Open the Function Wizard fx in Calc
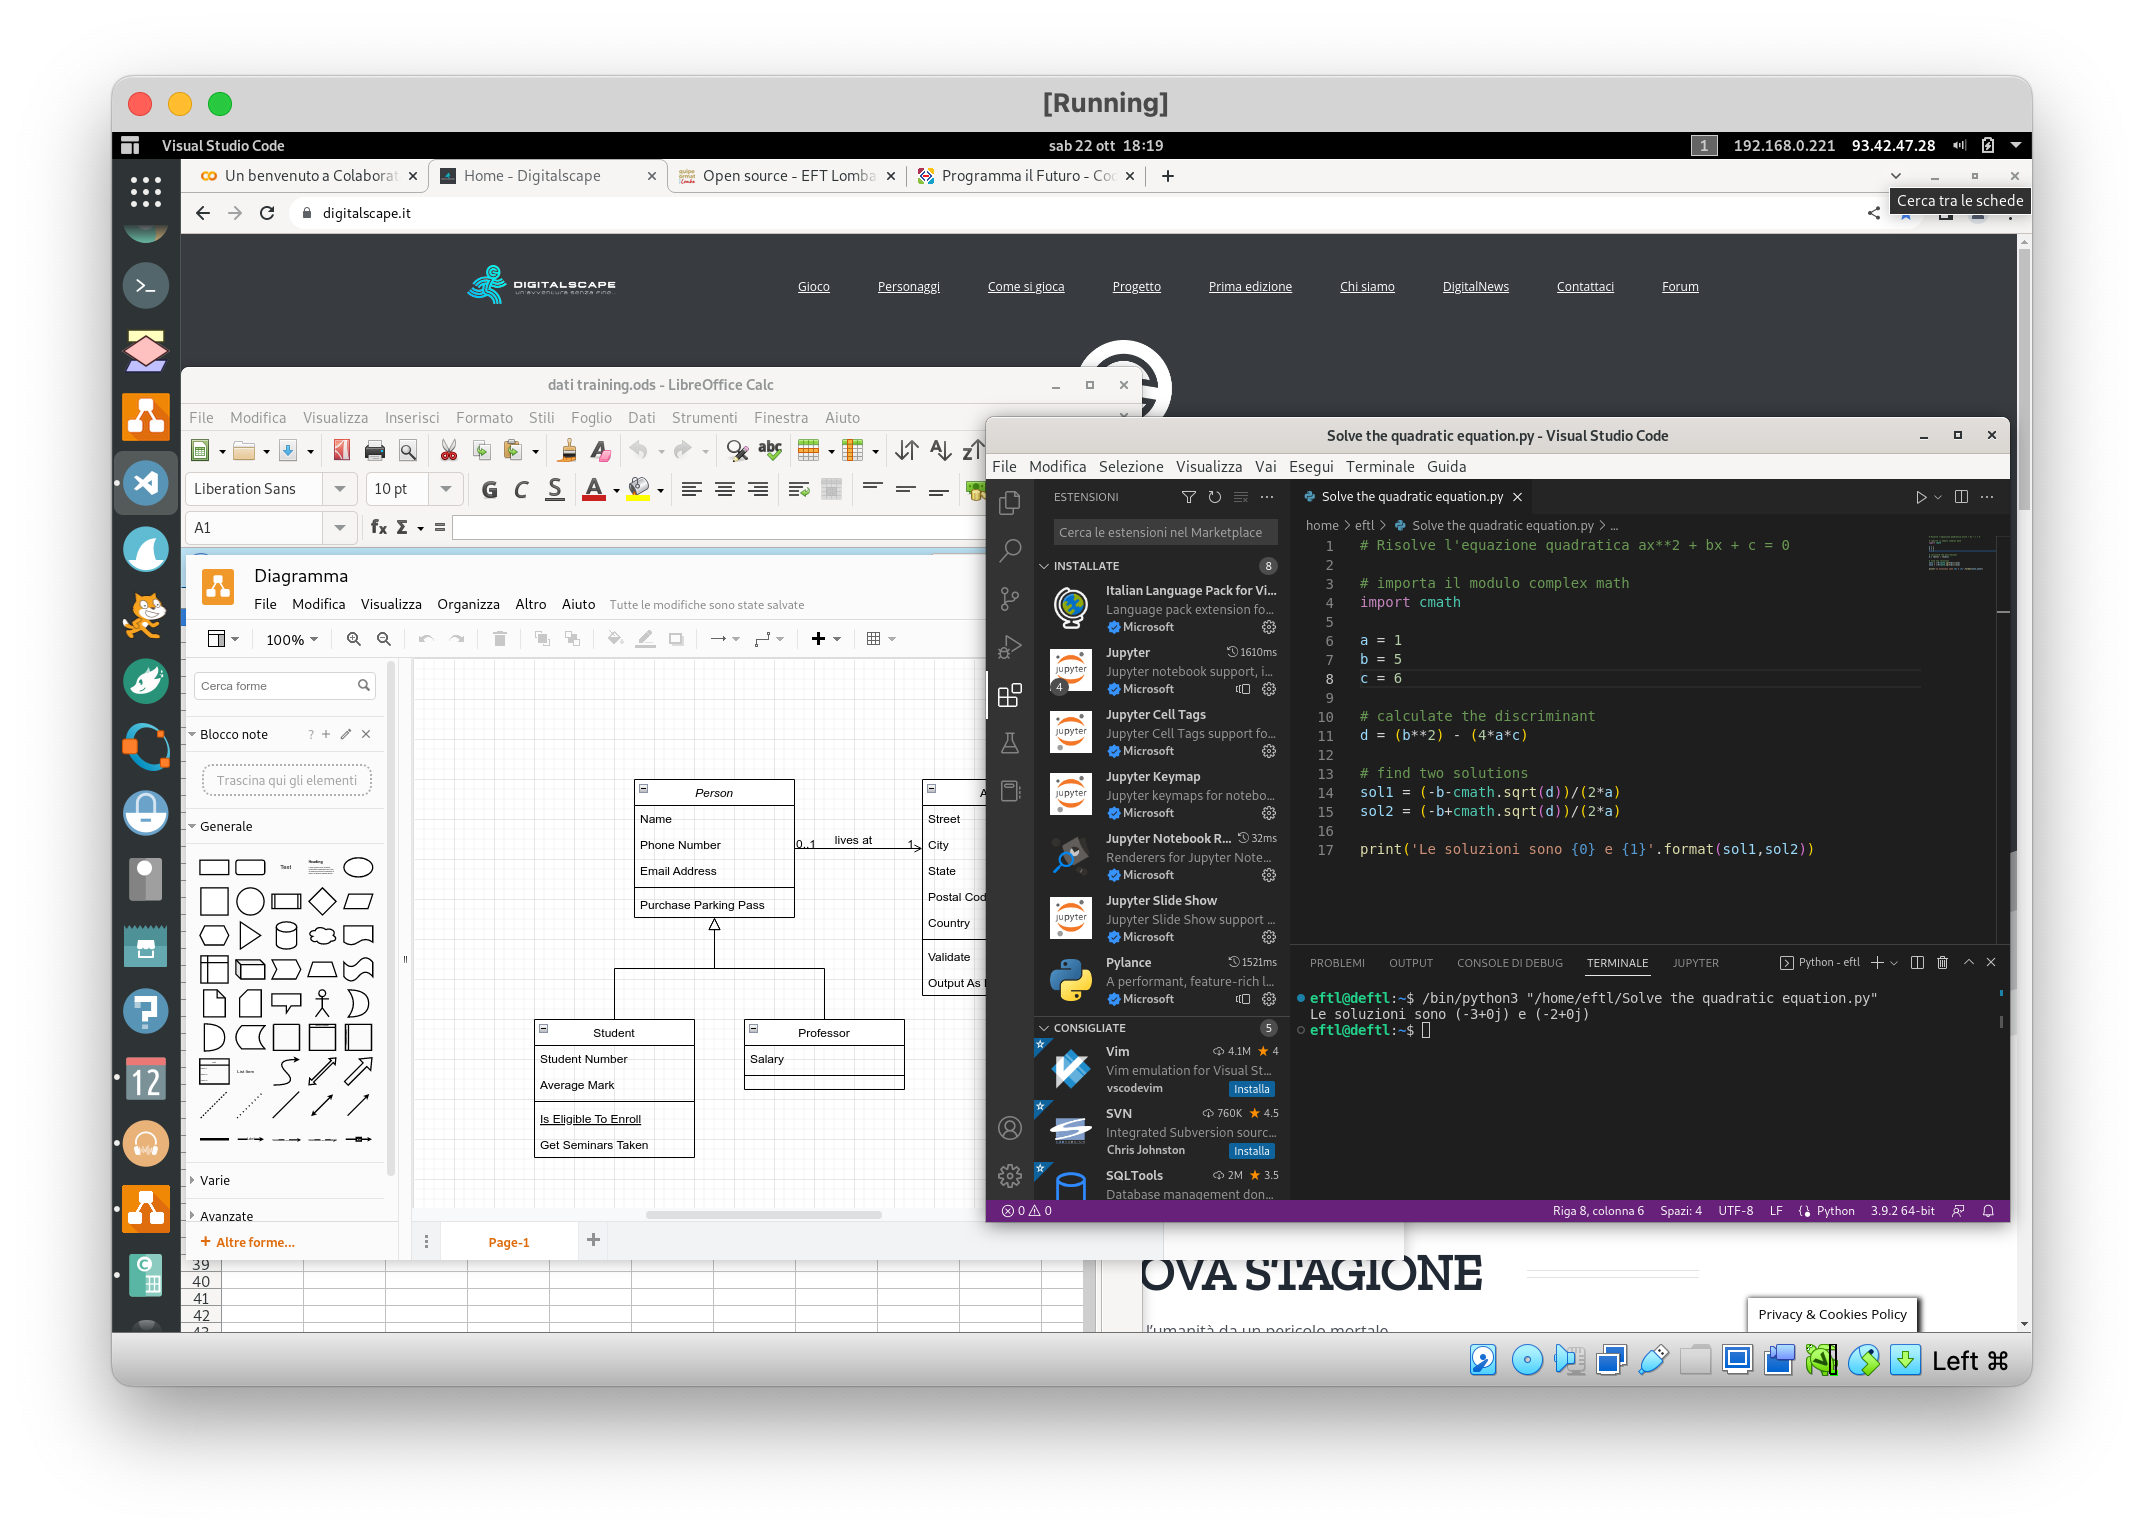 379,527
